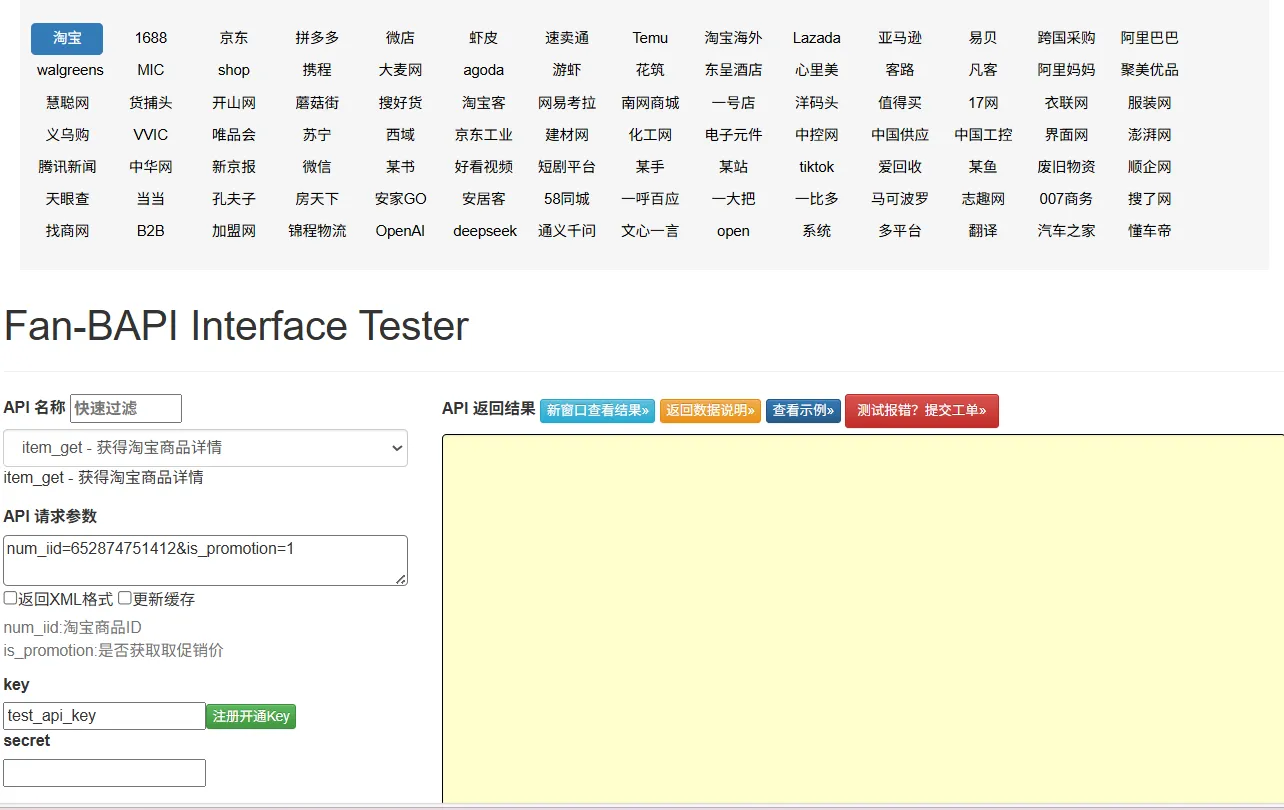Open the Lazada link
The width and height of the screenshot is (1284, 810).
[x=816, y=37]
